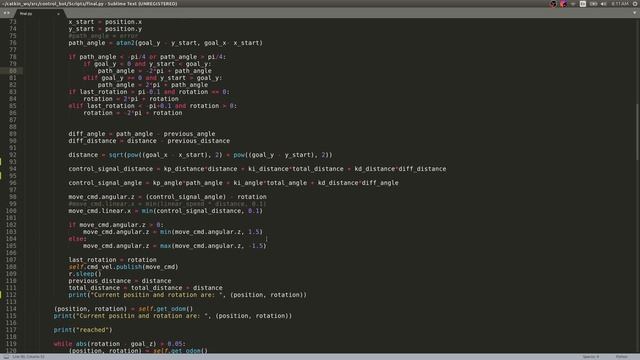
Task: Open the Python syntax selector
Action: click(x=622, y=357)
